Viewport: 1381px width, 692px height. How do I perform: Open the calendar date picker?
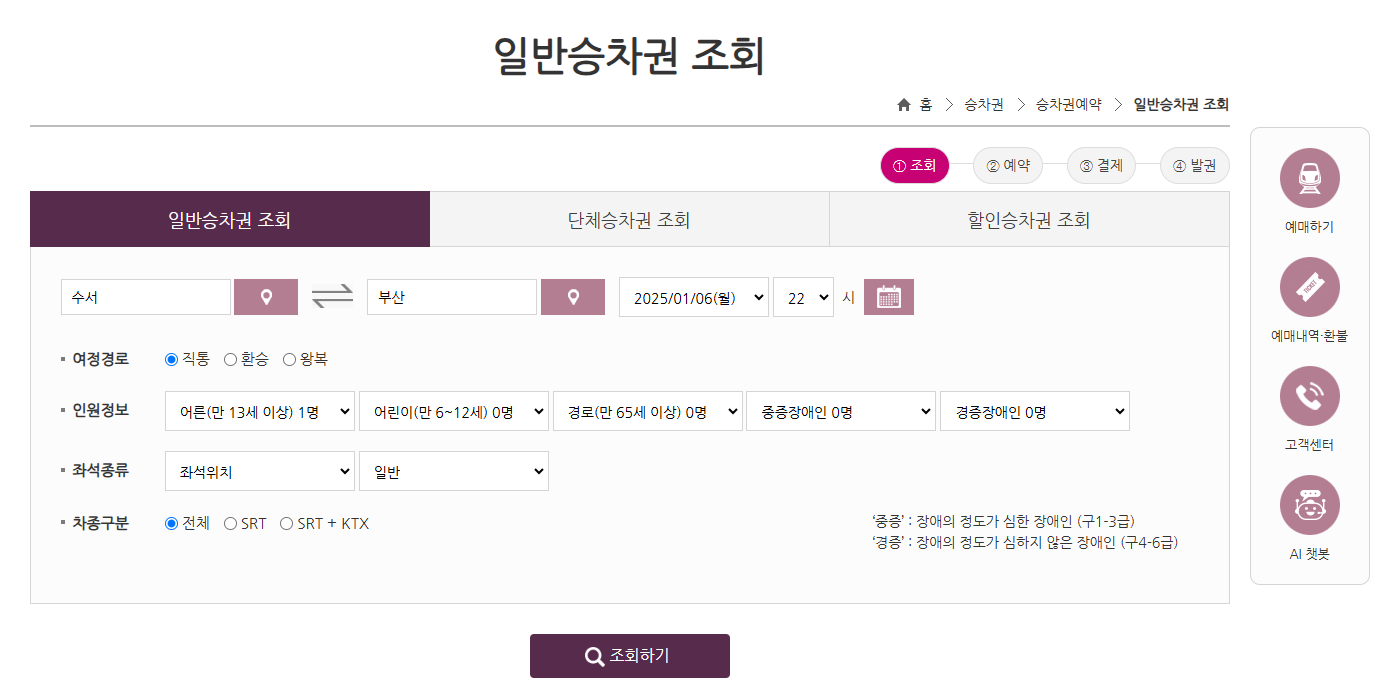point(888,296)
